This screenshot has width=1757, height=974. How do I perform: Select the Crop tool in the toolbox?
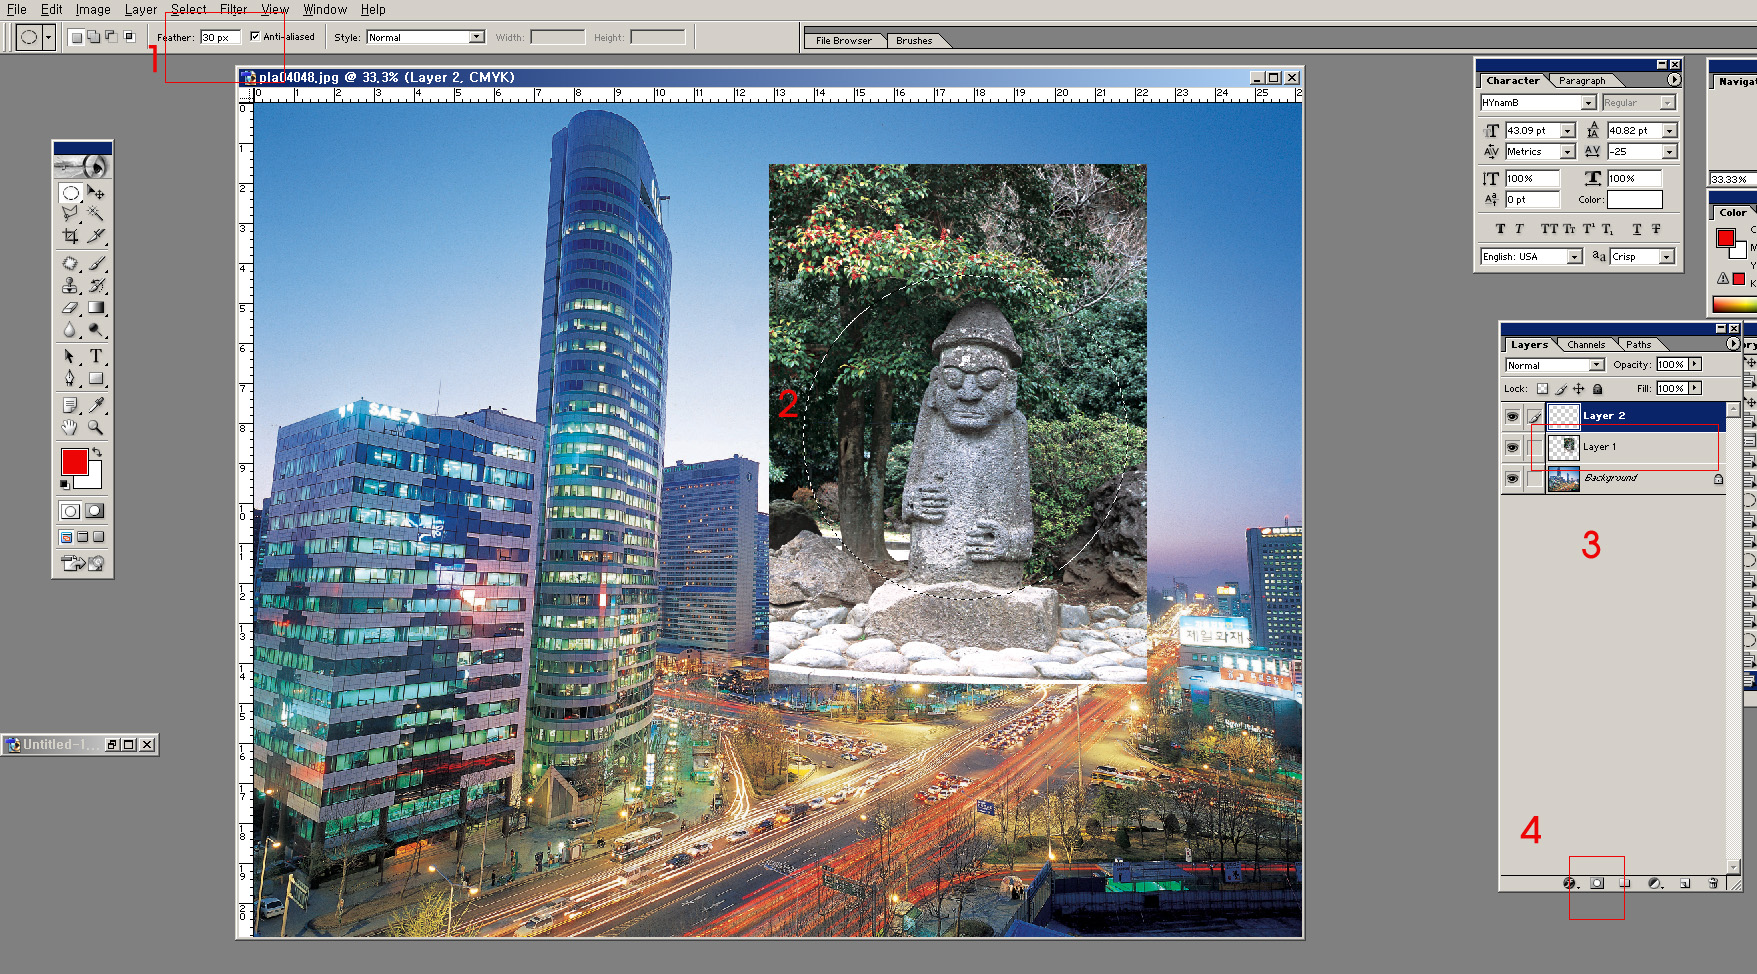point(70,236)
